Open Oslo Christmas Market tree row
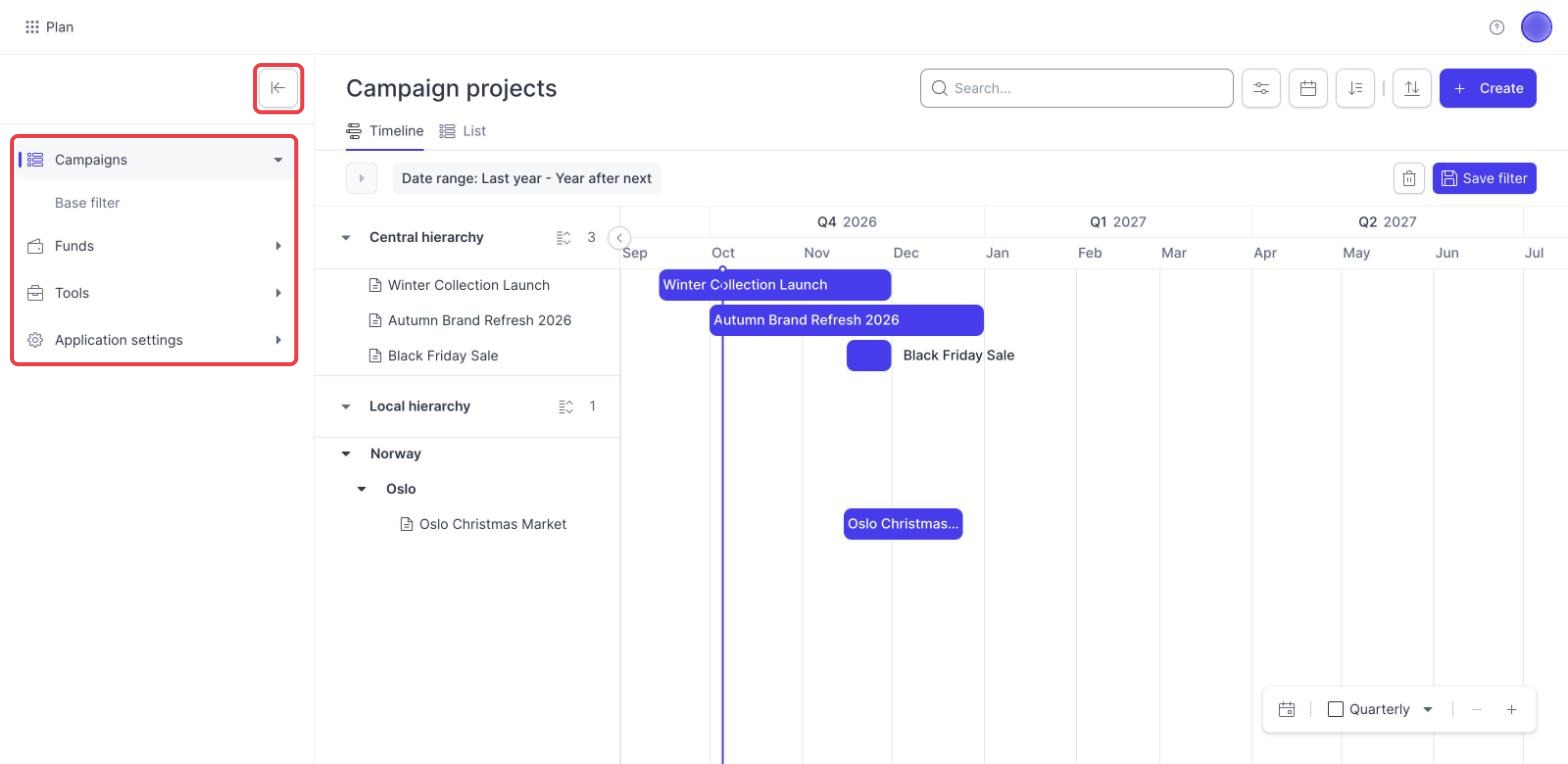 point(484,524)
